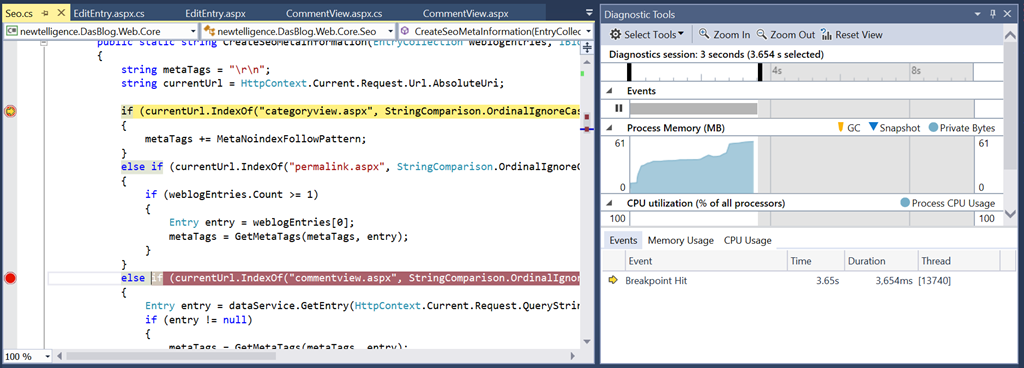Click code editor vertical scroll-down arrow
The image size is (1024, 368).
click(x=586, y=342)
